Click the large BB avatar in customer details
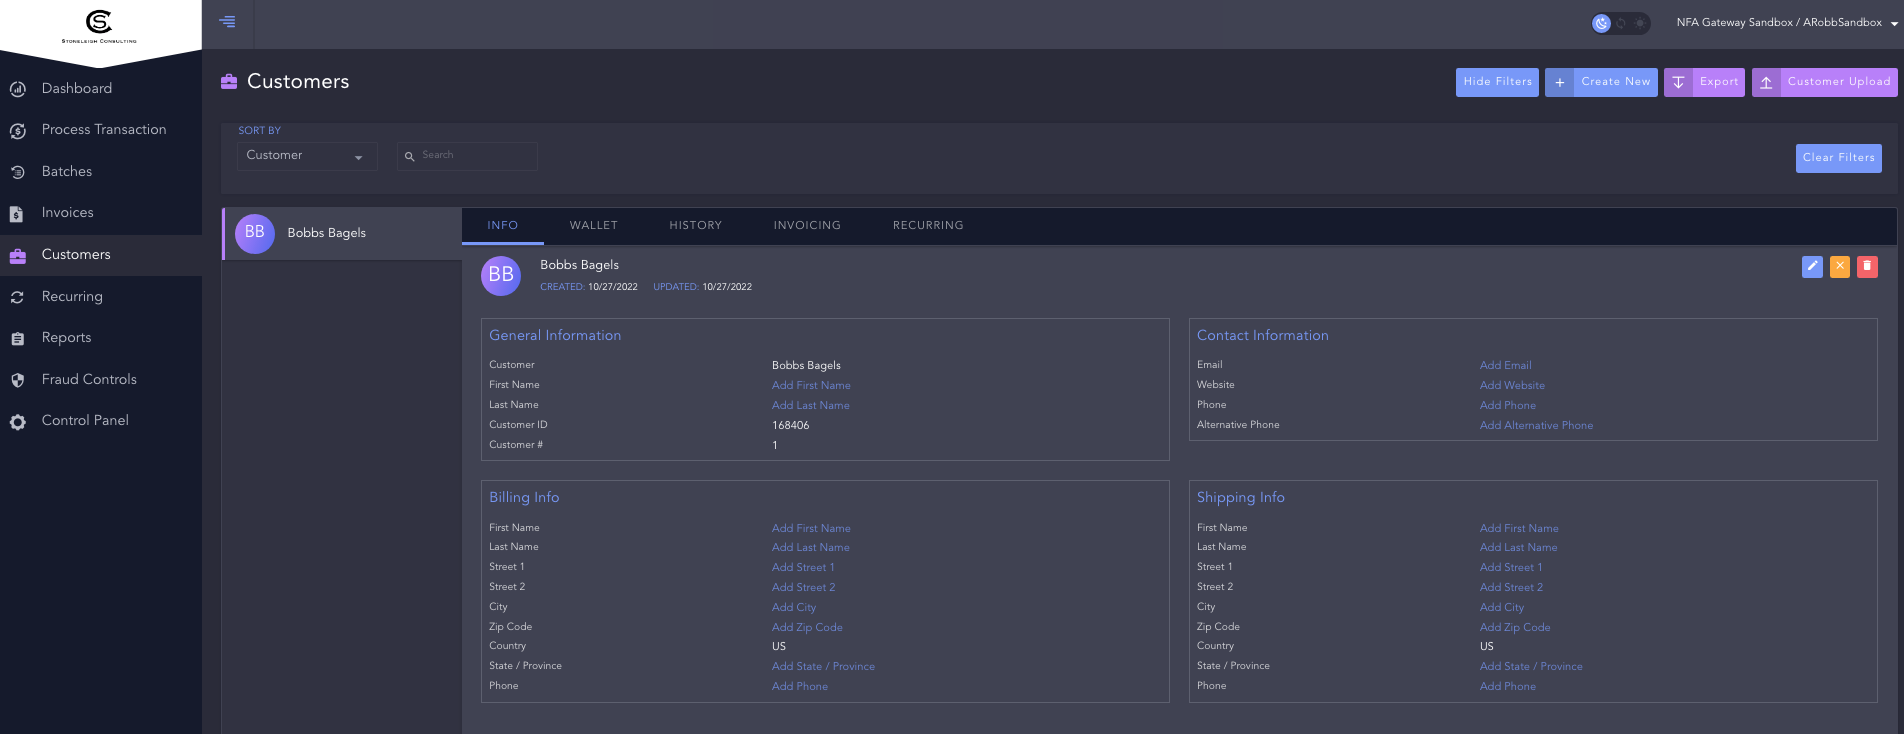 [x=501, y=275]
